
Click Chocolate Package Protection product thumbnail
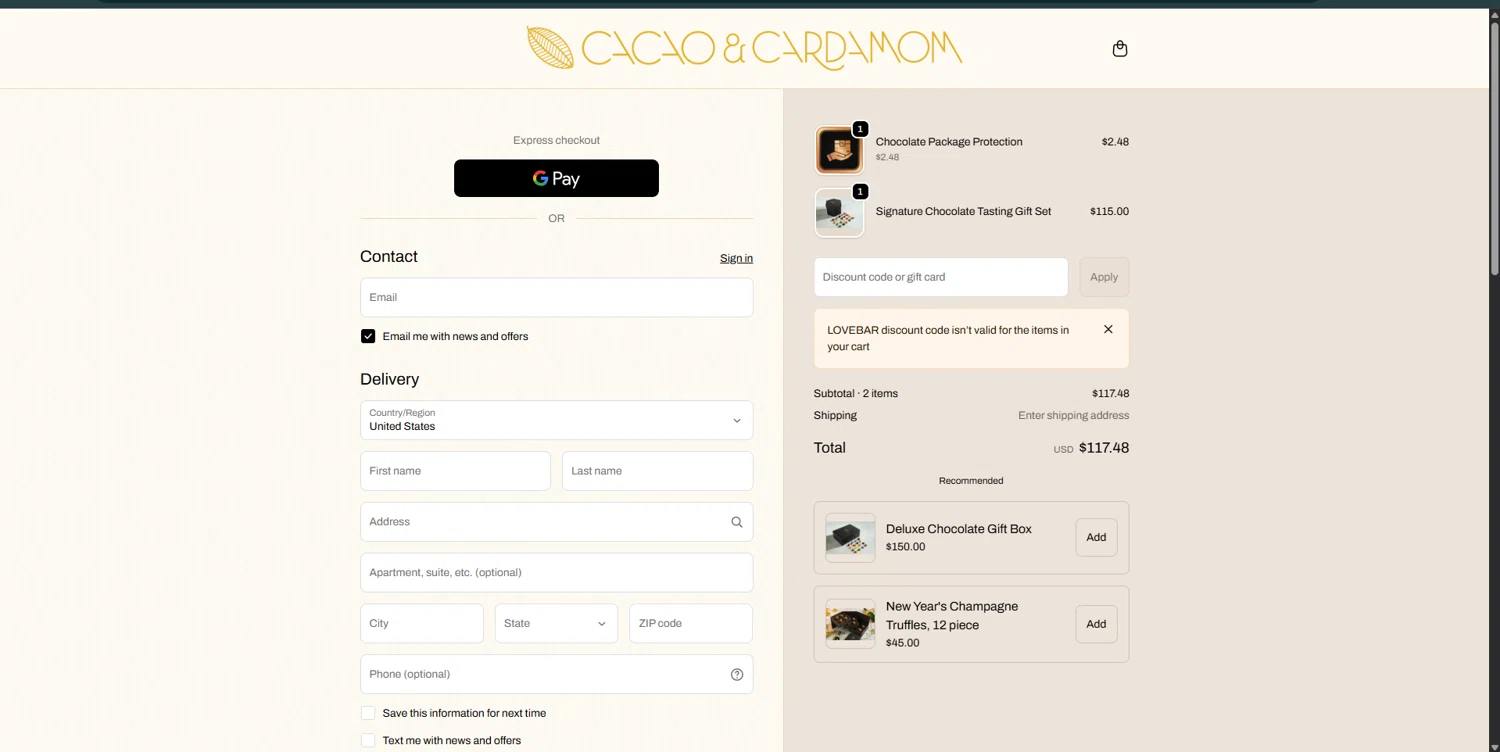[839, 150]
